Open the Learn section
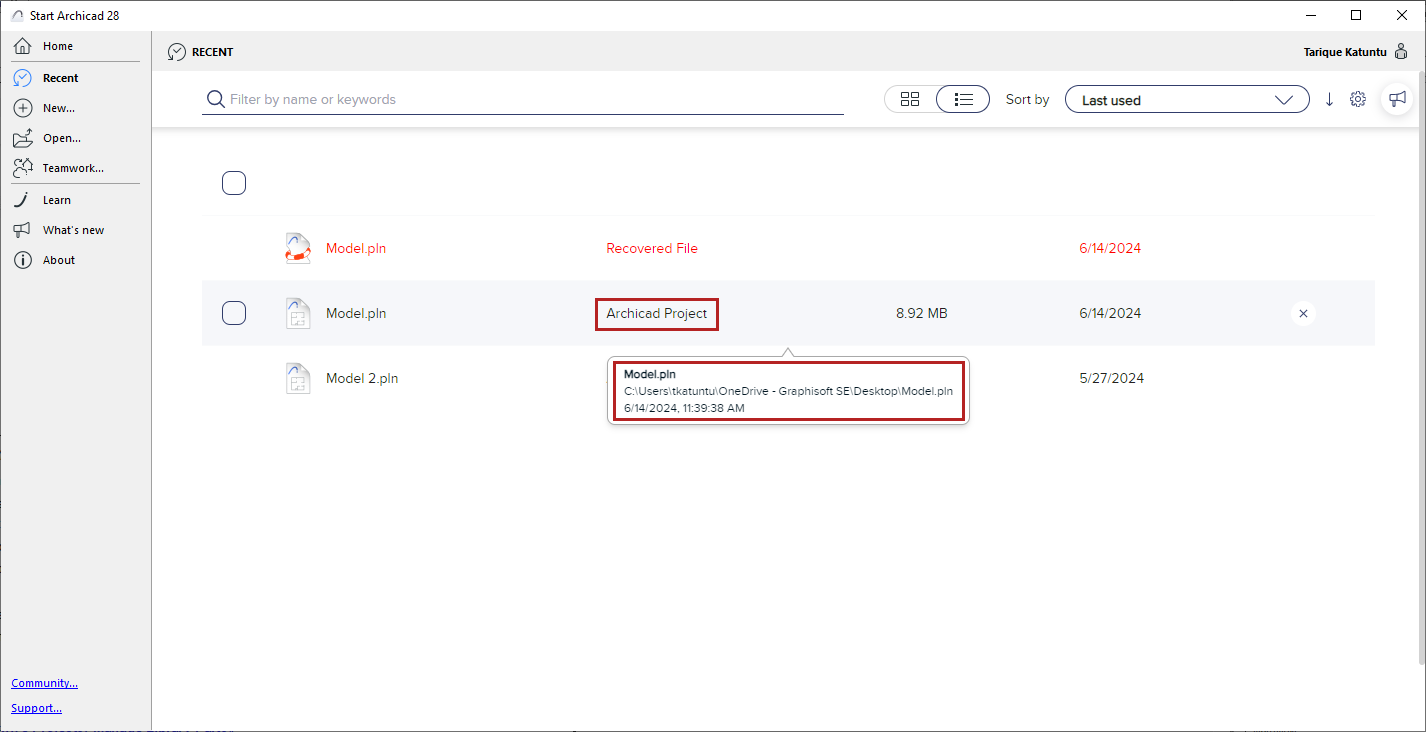The image size is (1426, 732). (x=56, y=200)
